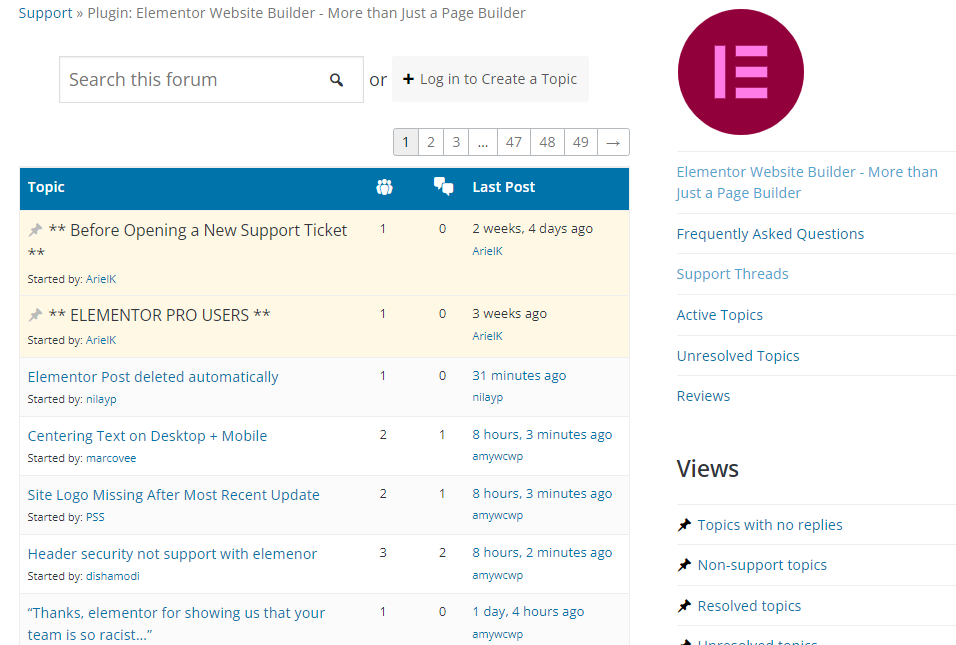Click pin icon beside Before Opening topic
Viewport: 956px width, 645px height.
[x=35, y=230]
